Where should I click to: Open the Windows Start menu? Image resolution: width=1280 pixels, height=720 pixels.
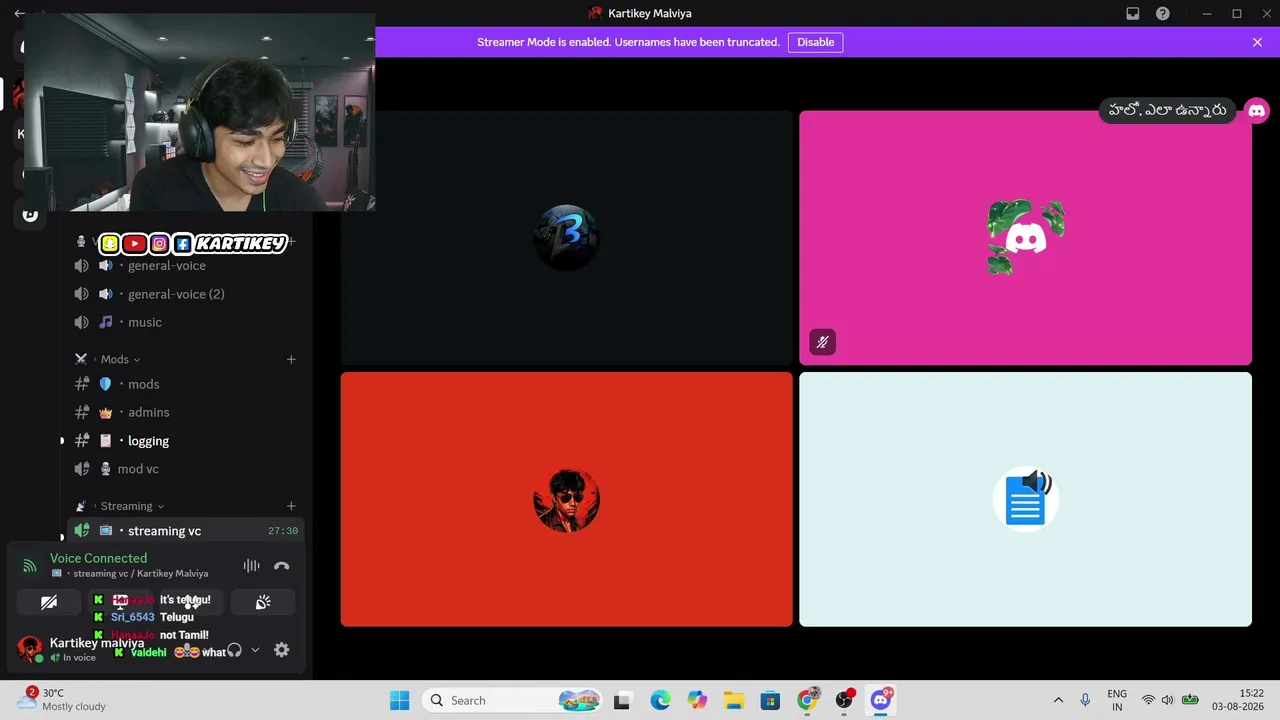coord(399,700)
